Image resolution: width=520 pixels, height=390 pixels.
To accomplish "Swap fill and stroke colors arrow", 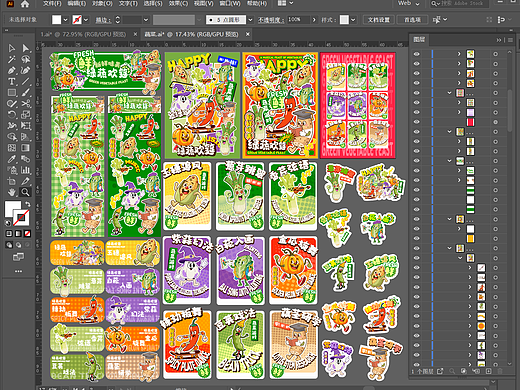I will 28,204.
